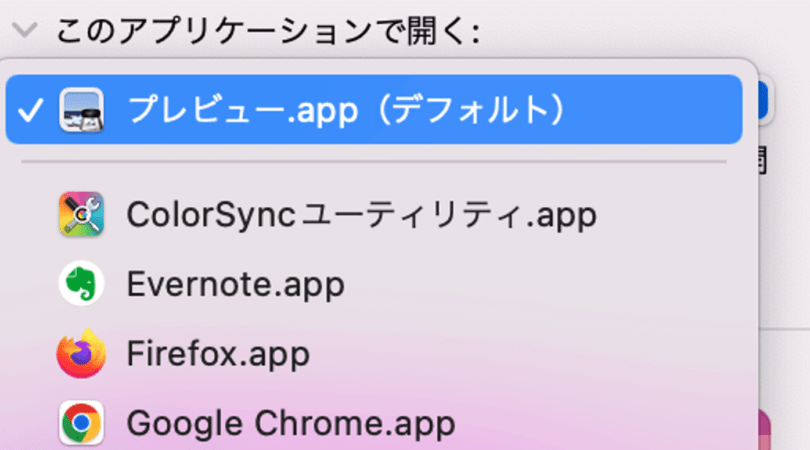Choose Google Chrome.app from the menu
The height and width of the screenshot is (450, 810).
pos(290,423)
